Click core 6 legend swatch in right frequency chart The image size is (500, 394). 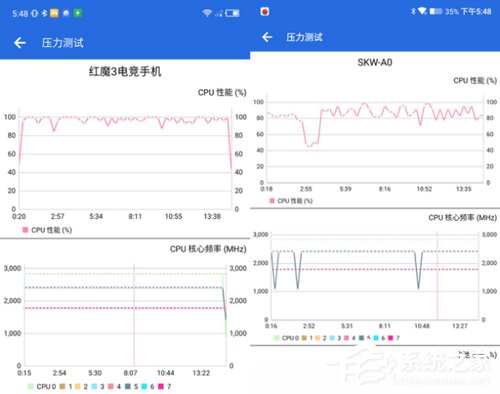click(376, 338)
